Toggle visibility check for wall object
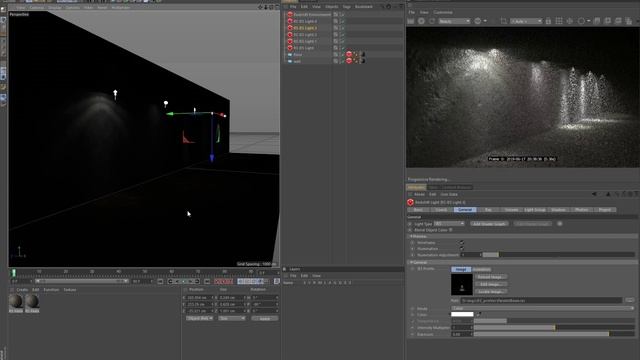The width and height of the screenshot is (640, 360). tap(342, 61)
